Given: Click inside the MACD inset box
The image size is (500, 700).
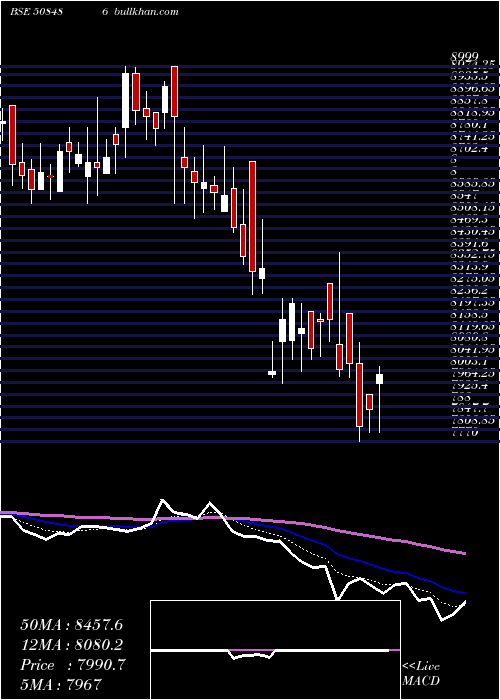Looking at the screenshot, I should [275, 650].
